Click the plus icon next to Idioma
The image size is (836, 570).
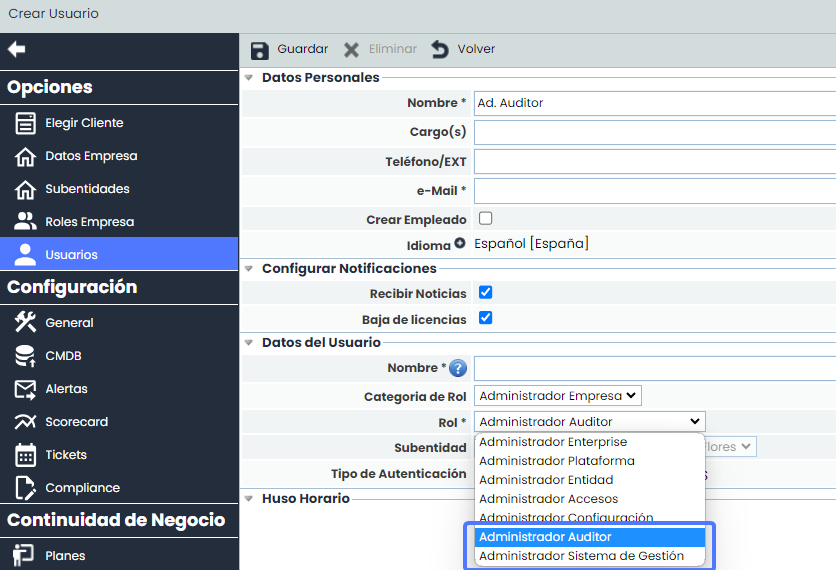tap(460, 243)
